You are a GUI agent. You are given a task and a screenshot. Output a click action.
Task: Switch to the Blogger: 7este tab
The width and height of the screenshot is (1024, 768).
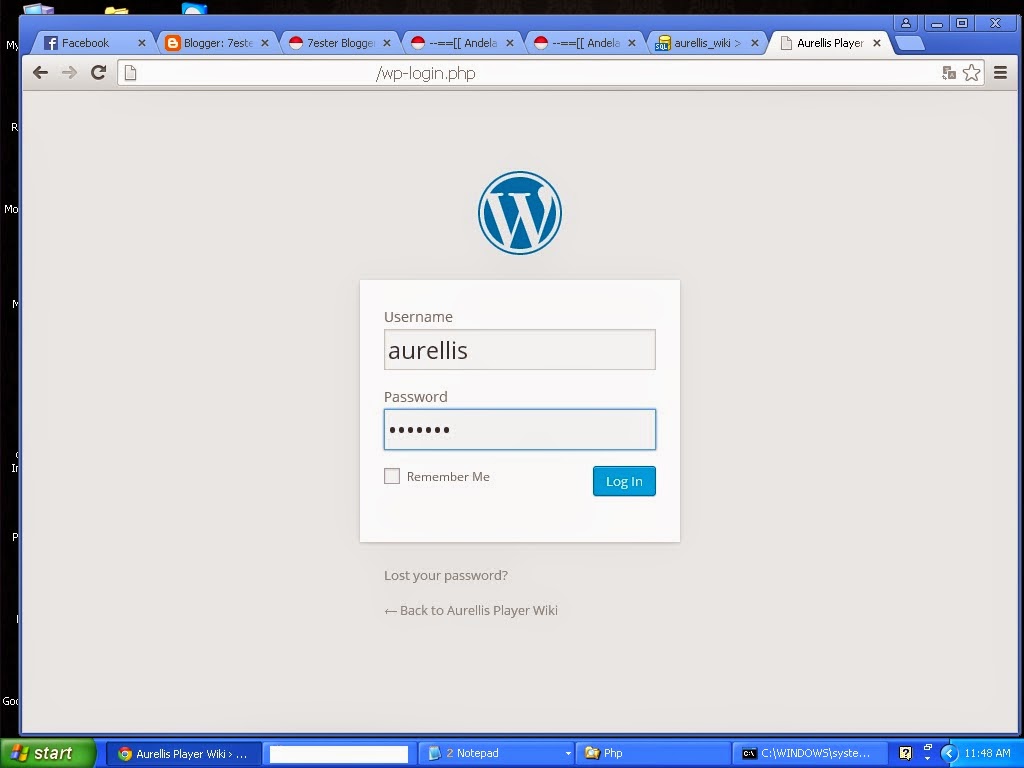[x=216, y=43]
